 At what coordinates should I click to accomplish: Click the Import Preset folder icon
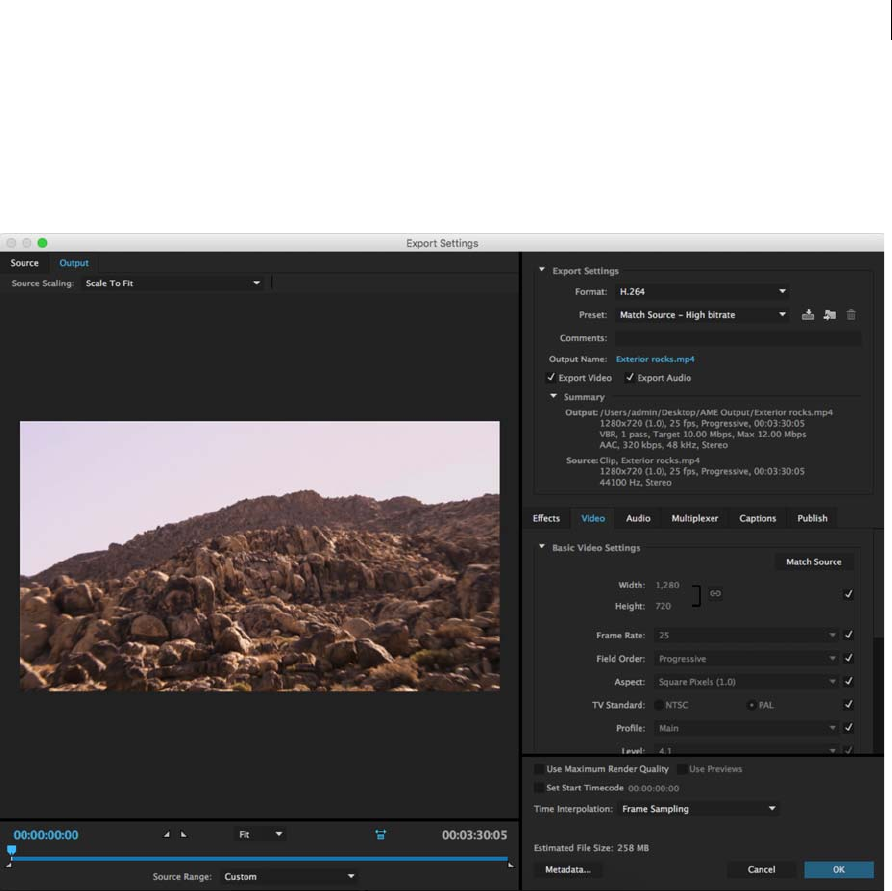(x=829, y=315)
